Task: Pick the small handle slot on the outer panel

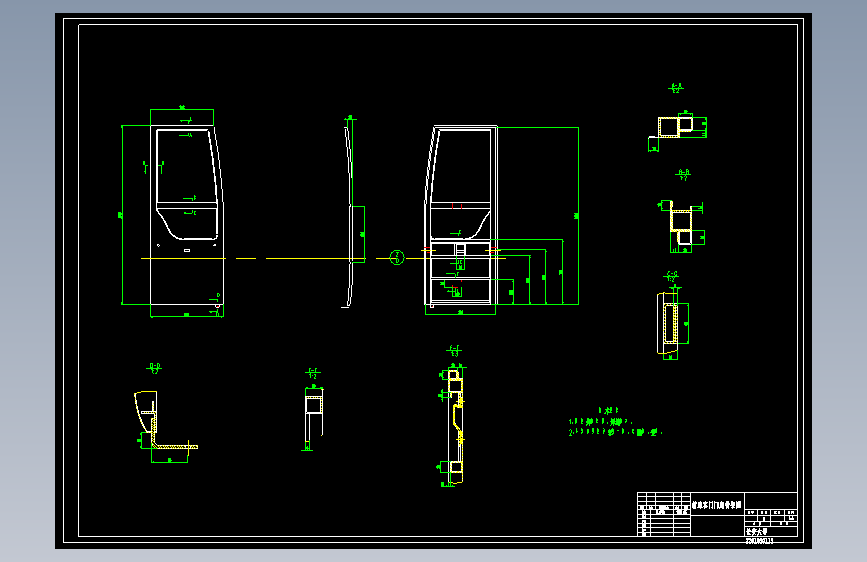Action: click(187, 251)
